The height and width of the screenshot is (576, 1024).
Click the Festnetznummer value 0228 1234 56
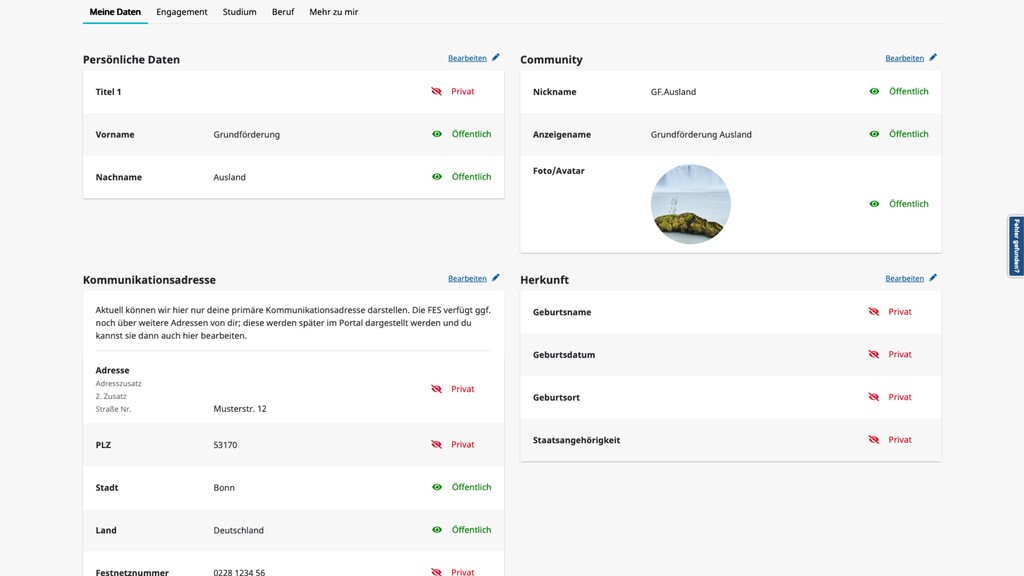point(239,572)
